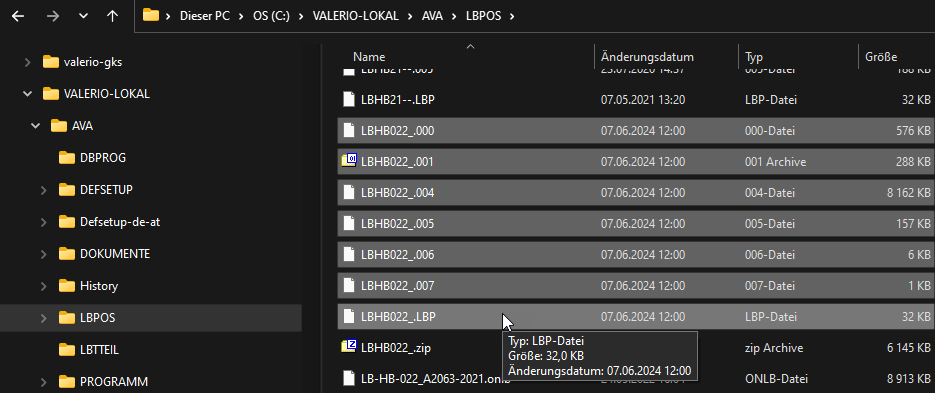Go back with the Back arrow
This screenshot has height=393, width=935.
point(18,17)
